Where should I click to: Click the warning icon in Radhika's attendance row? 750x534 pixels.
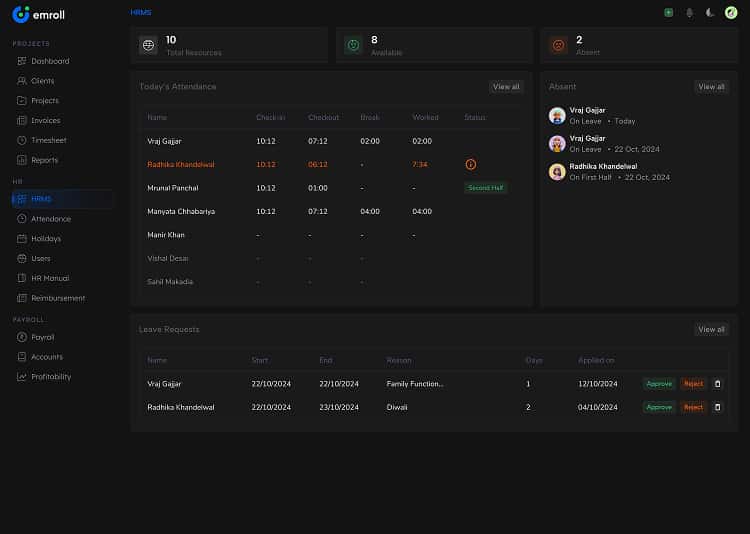click(471, 164)
